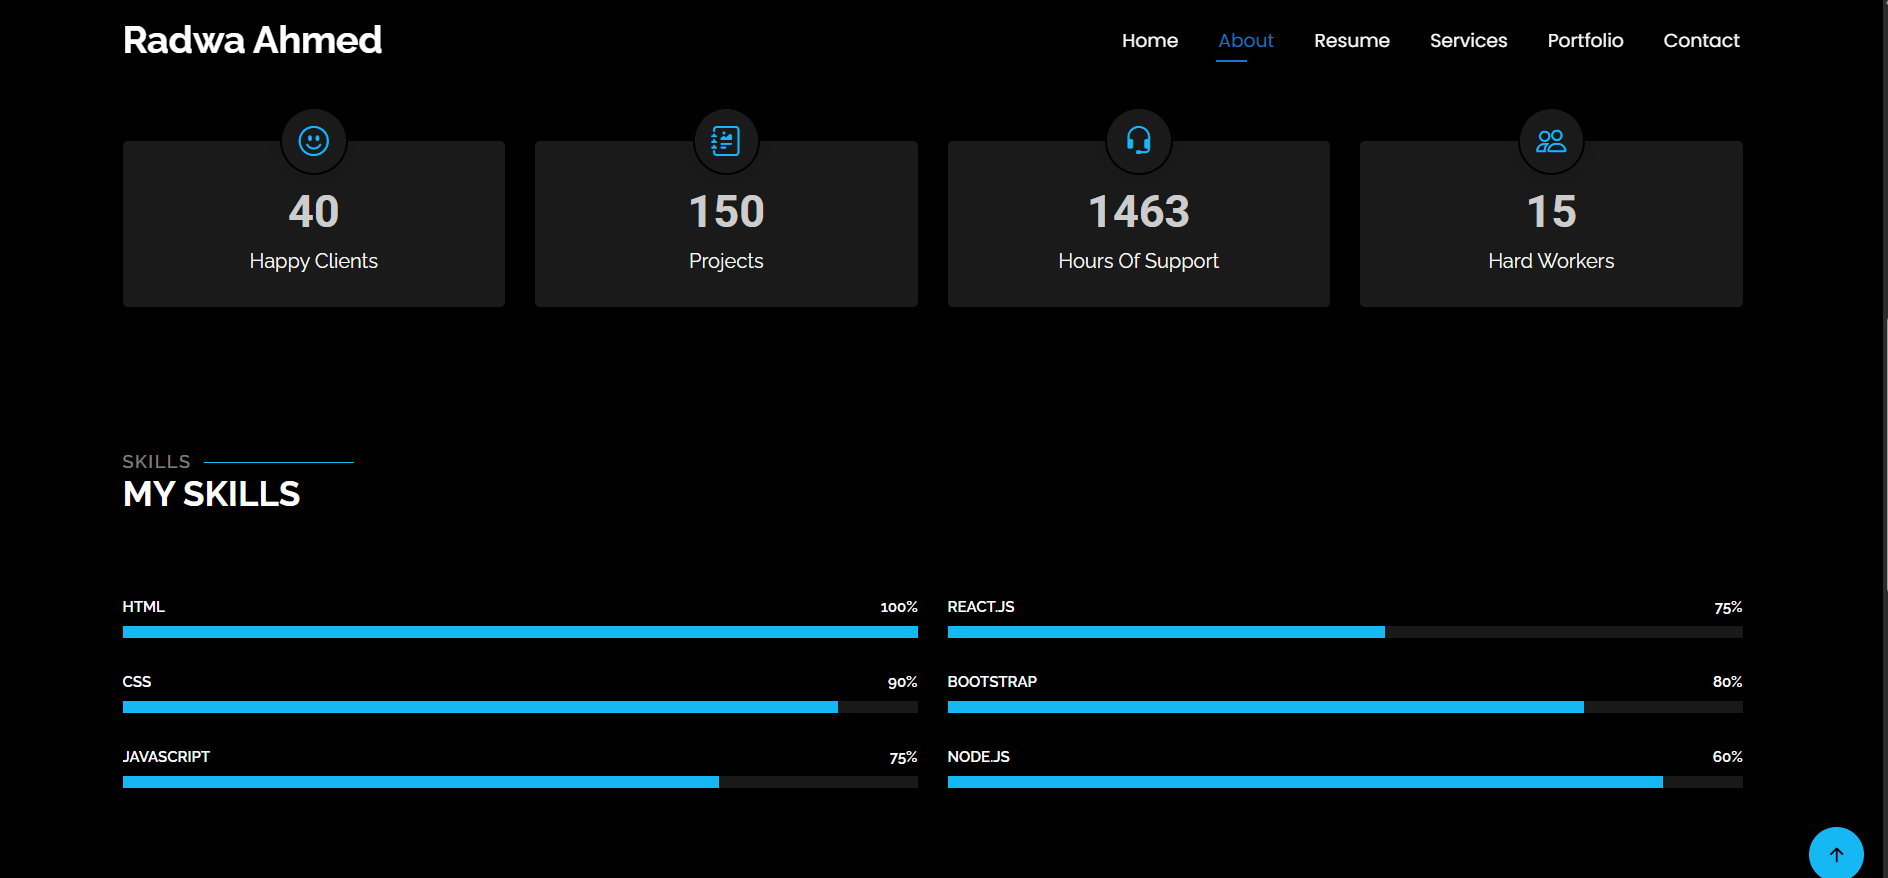This screenshot has height=878, width=1888.
Task: Open the Home navigation link
Action: (x=1149, y=41)
